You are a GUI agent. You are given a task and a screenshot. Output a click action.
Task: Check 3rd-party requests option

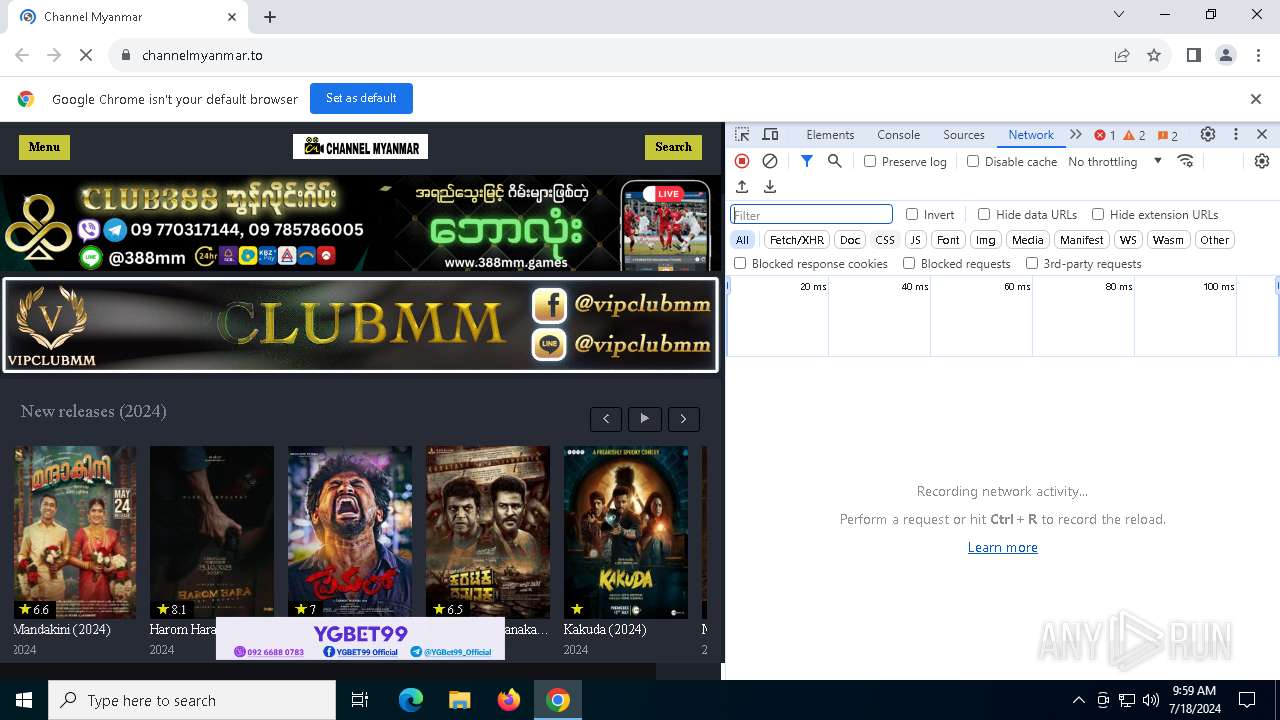click(1032, 263)
